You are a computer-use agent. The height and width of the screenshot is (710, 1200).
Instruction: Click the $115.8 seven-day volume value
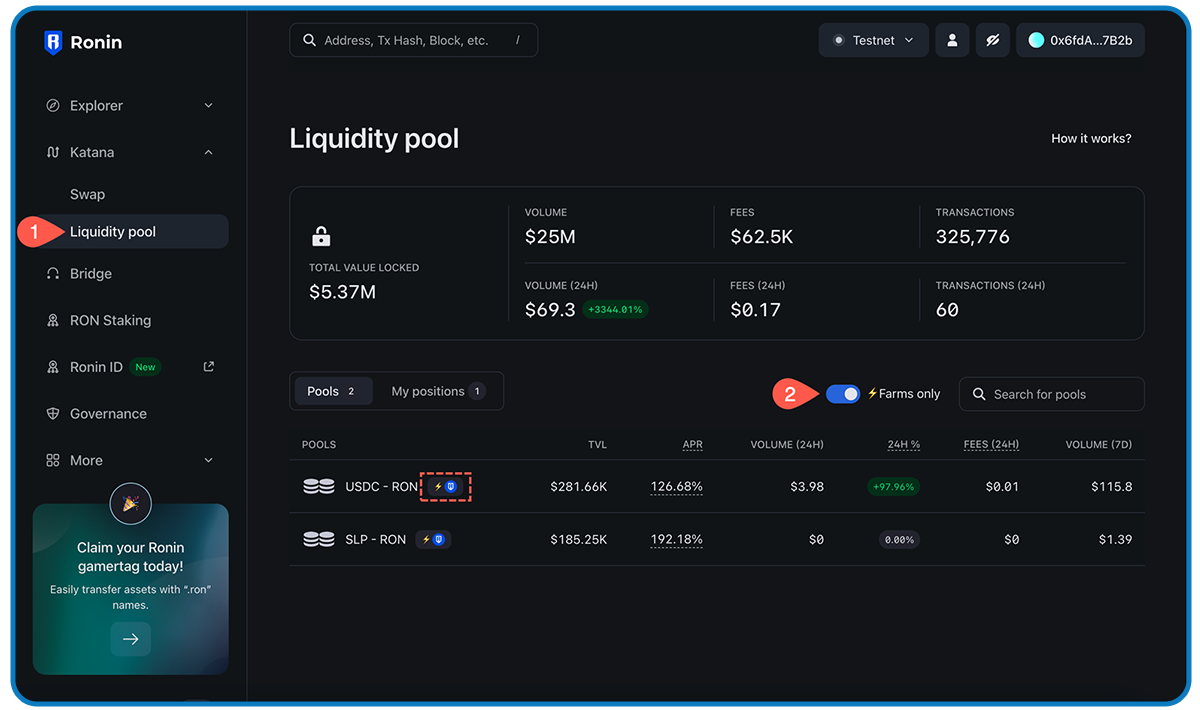[x=1112, y=487]
